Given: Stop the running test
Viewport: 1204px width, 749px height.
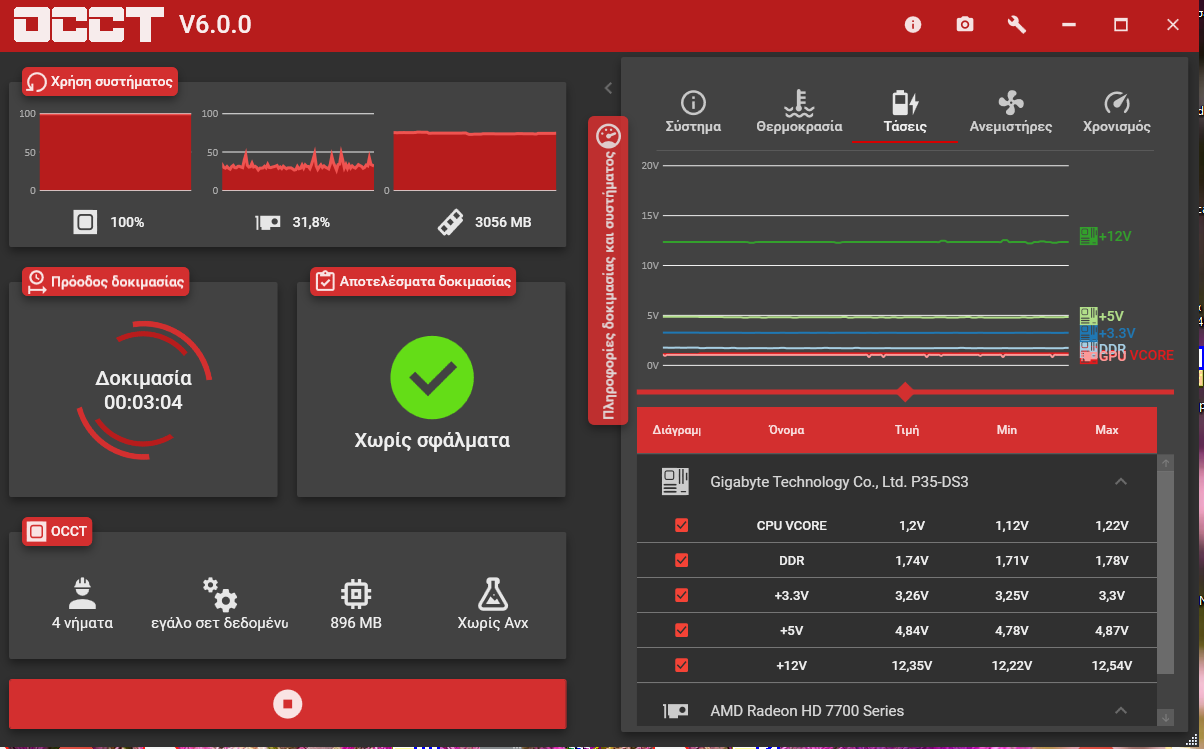Looking at the screenshot, I should click(287, 704).
